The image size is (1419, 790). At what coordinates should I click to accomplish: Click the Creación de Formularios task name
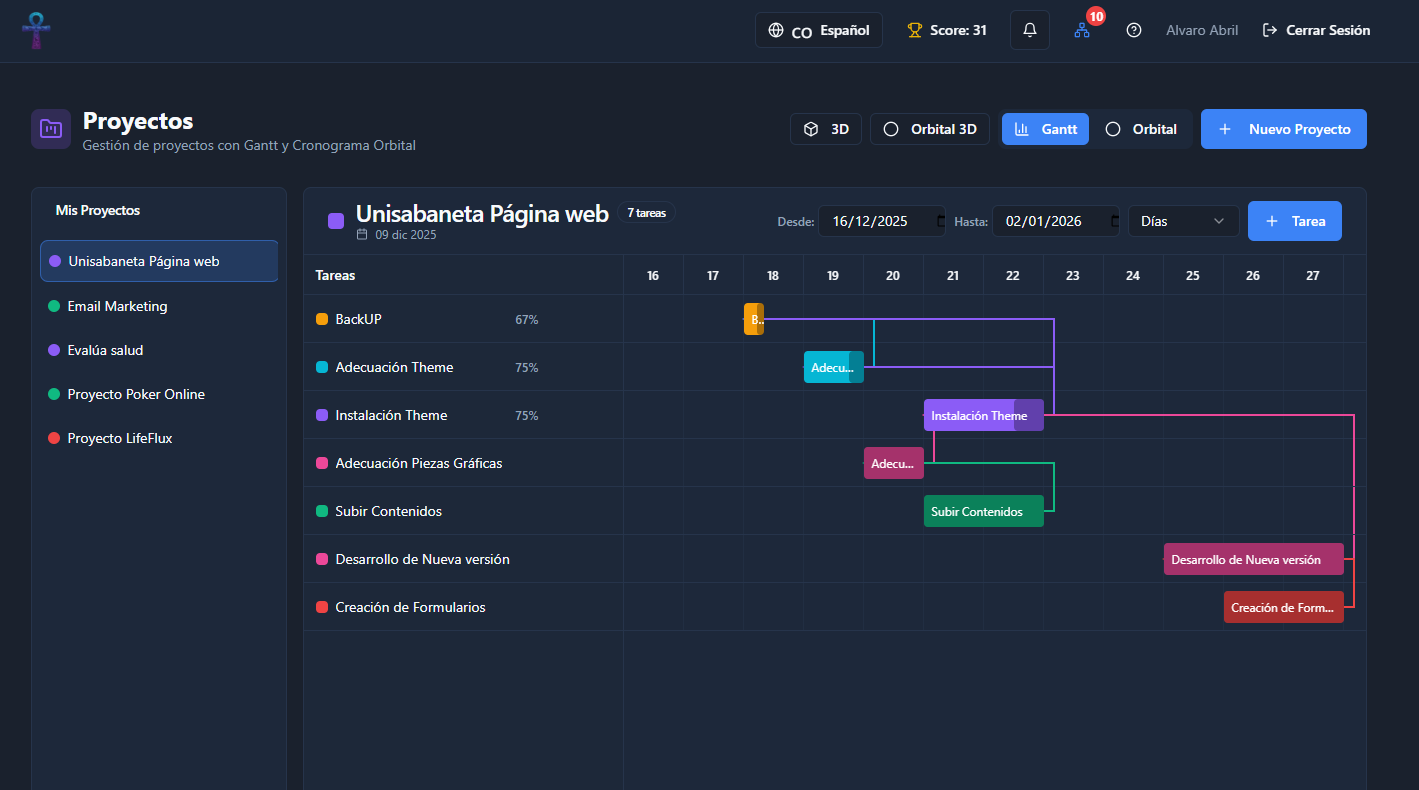pyautogui.click(x=411, y=607)
